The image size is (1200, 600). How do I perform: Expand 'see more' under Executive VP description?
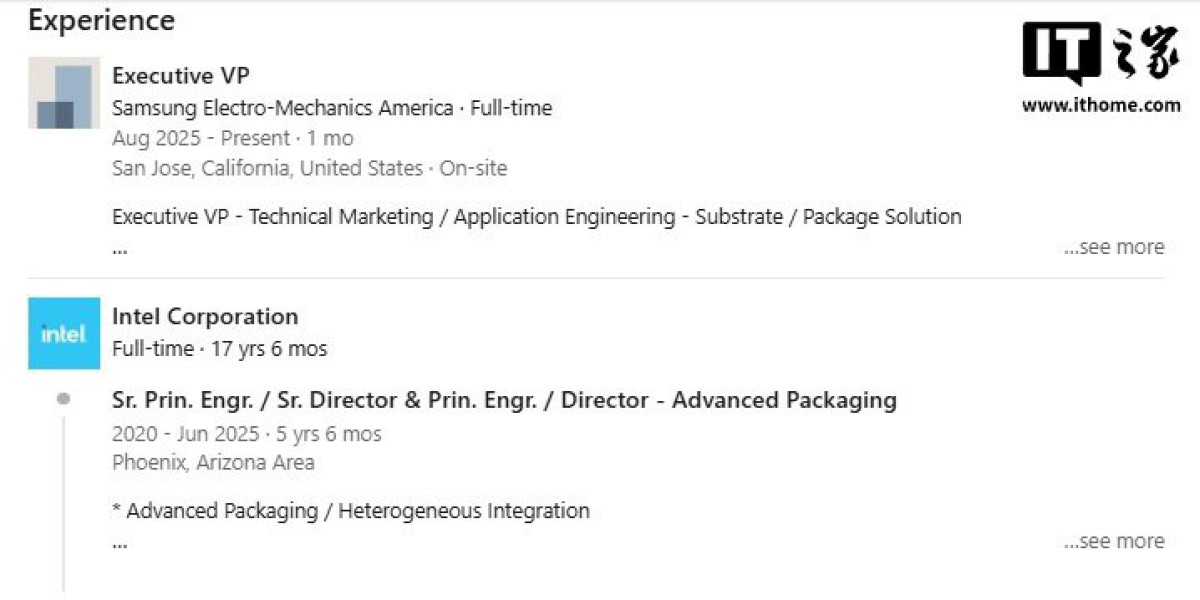1114,247
